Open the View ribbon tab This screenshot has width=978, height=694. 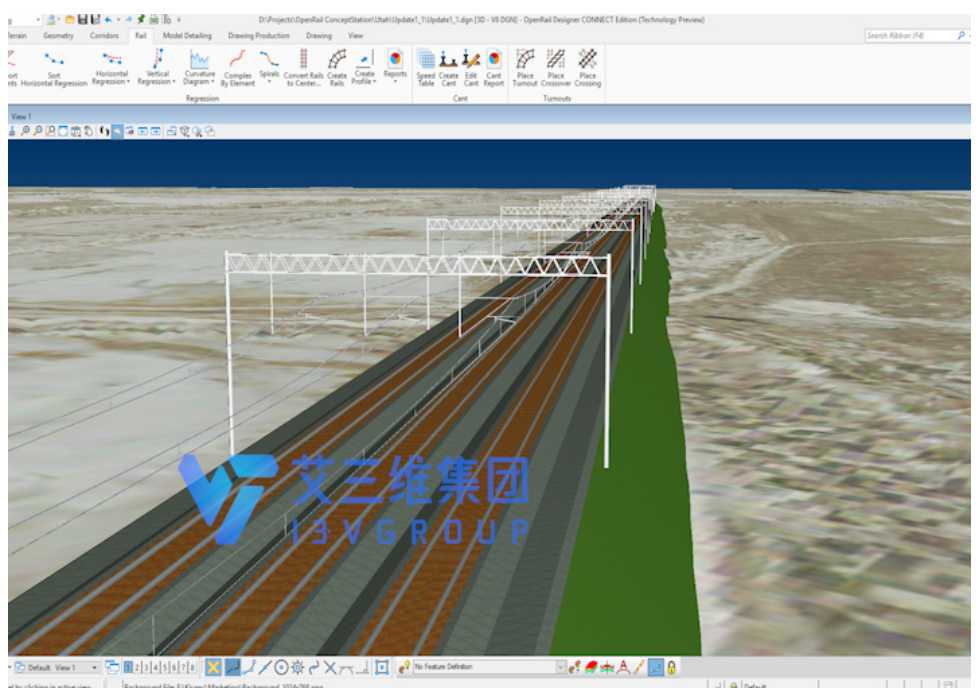point(356,36)
